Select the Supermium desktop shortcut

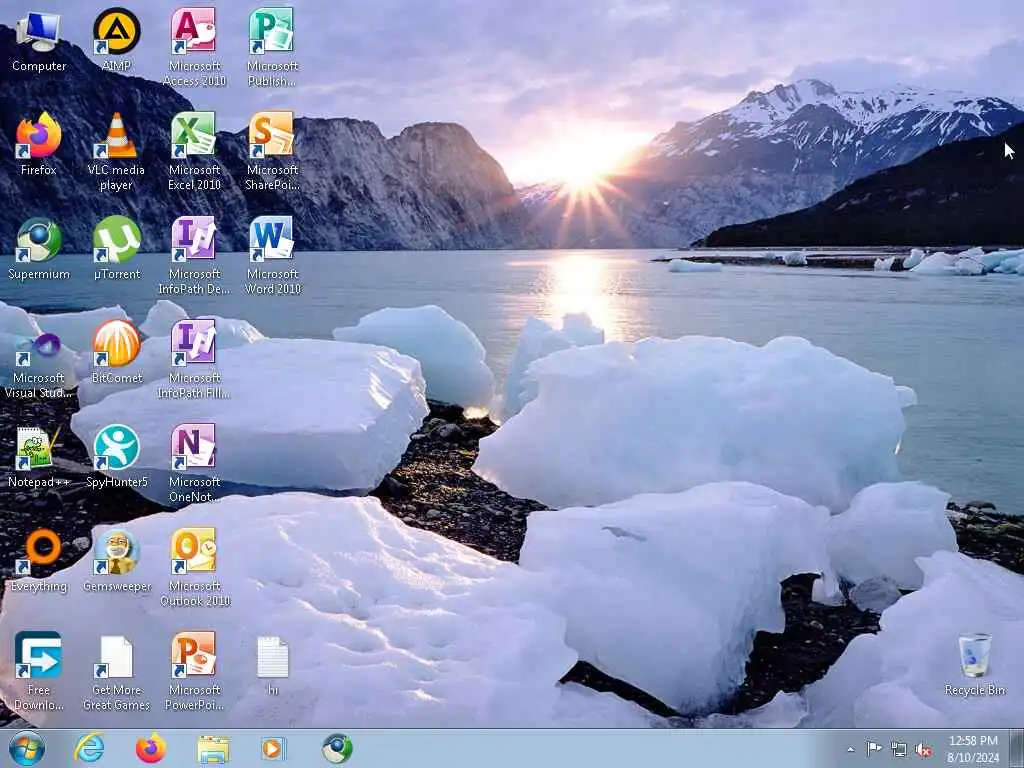[39, 249]
